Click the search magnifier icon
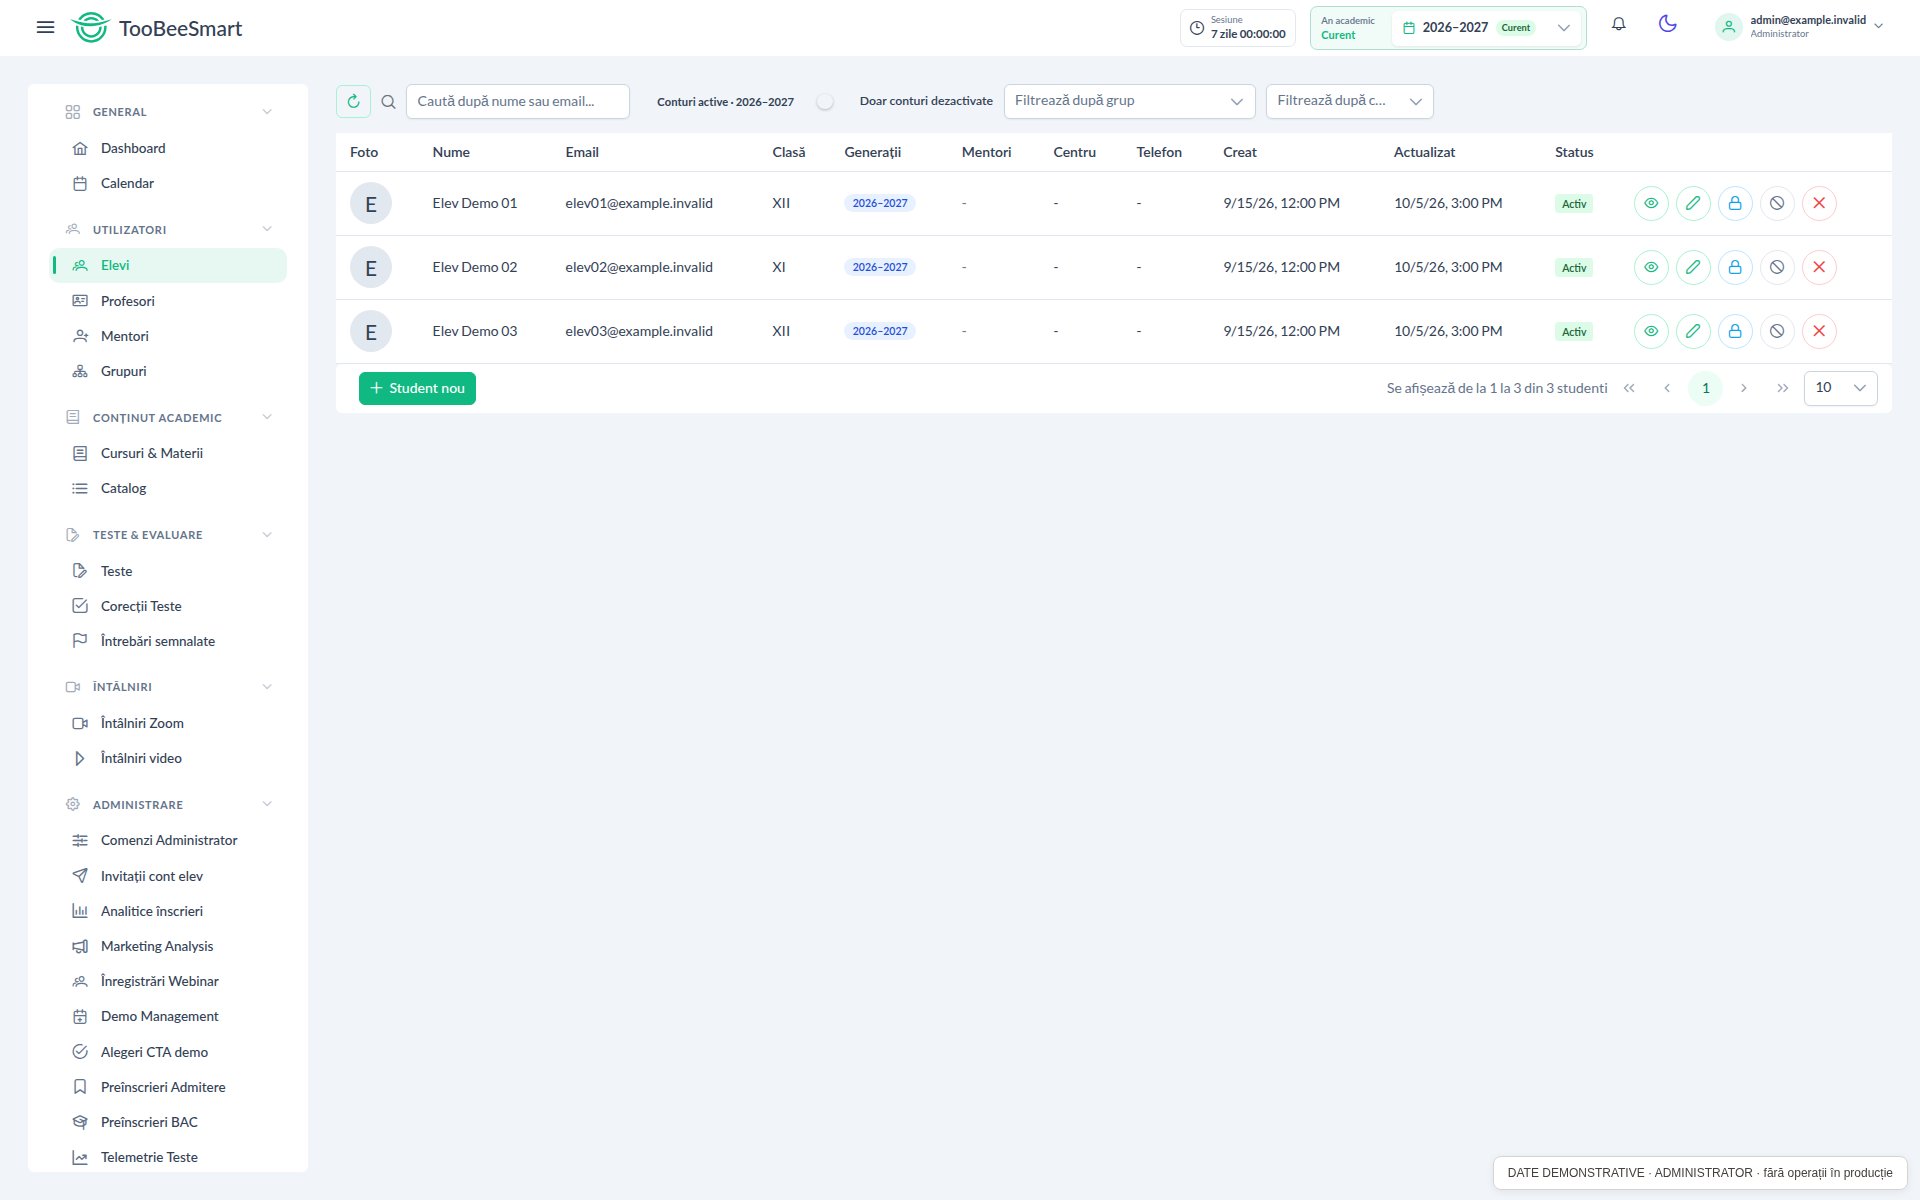This screenshot has height=1200, width=1920. pos(388,101)
